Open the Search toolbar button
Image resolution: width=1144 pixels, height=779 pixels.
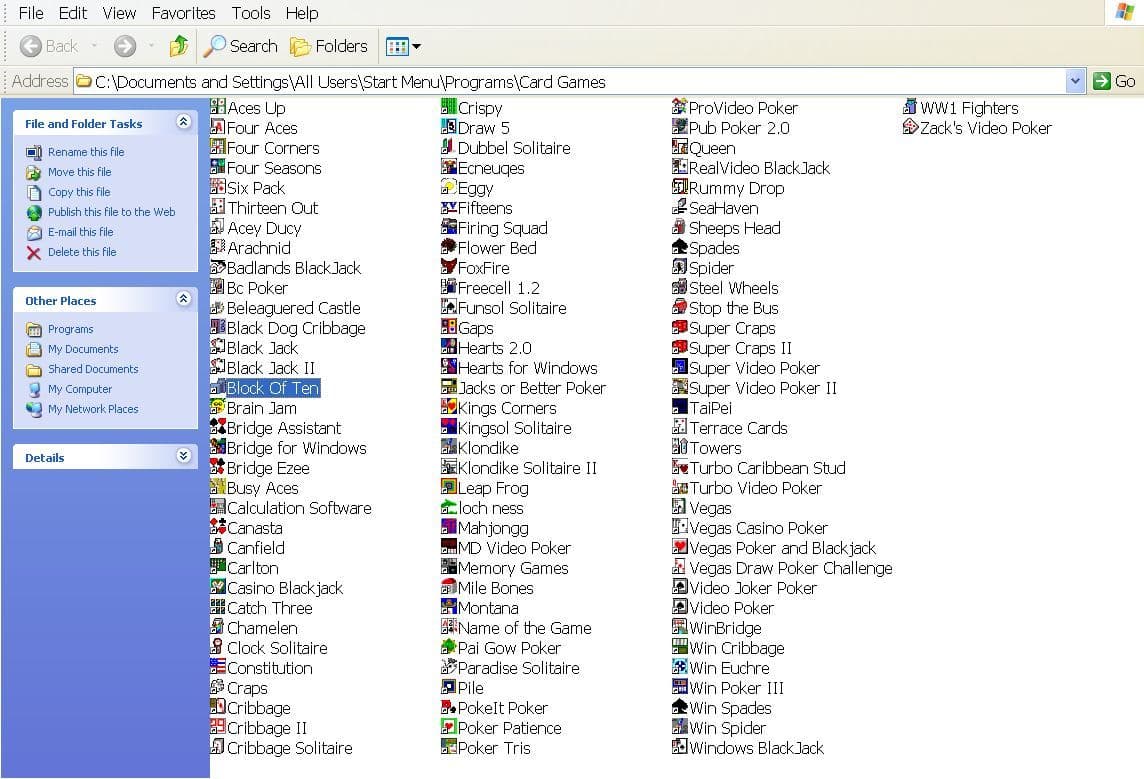click(240, 46)
